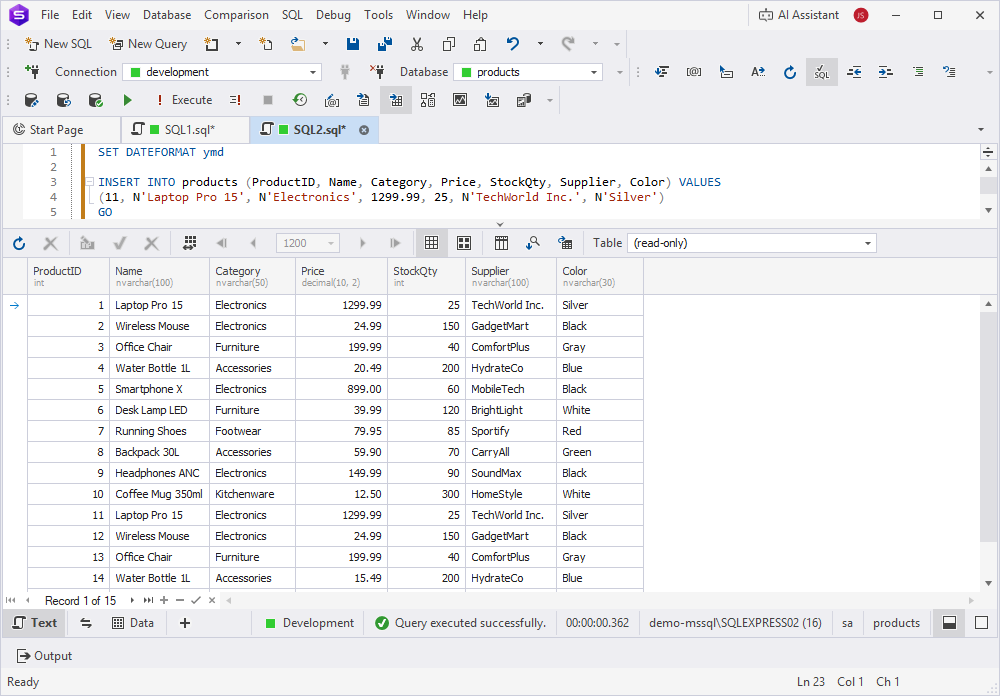Click the Undo arrow icon
The image size is (1000, 696).
(513, 44)
